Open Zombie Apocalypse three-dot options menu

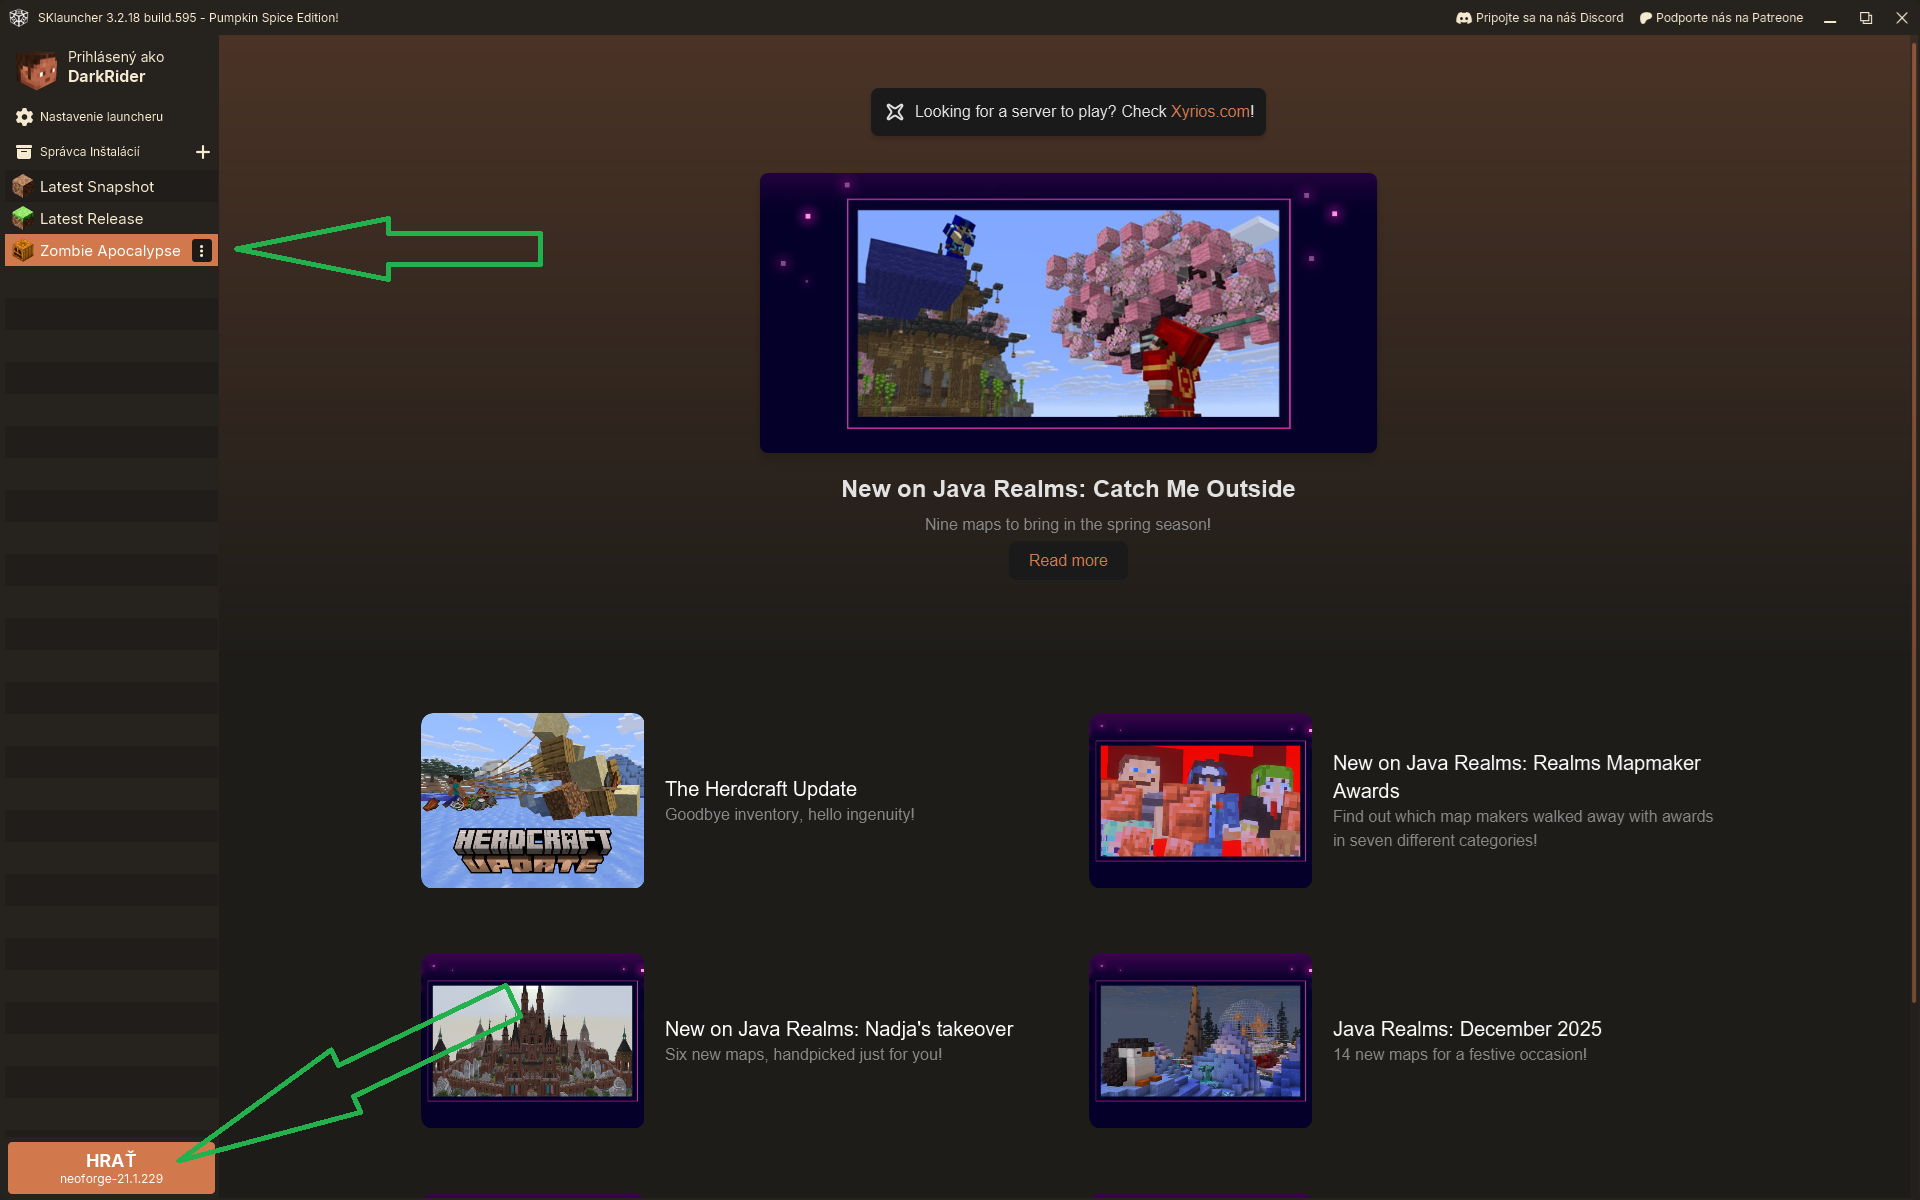202,251
